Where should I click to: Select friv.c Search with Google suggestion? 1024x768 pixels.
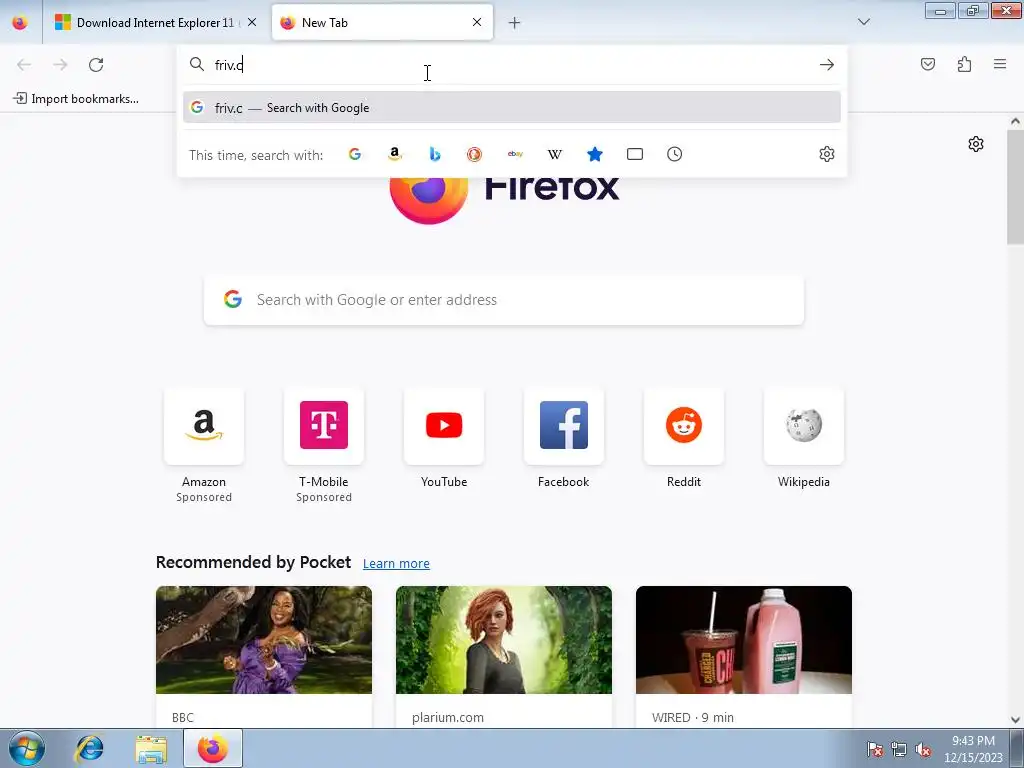pos(511,108)
